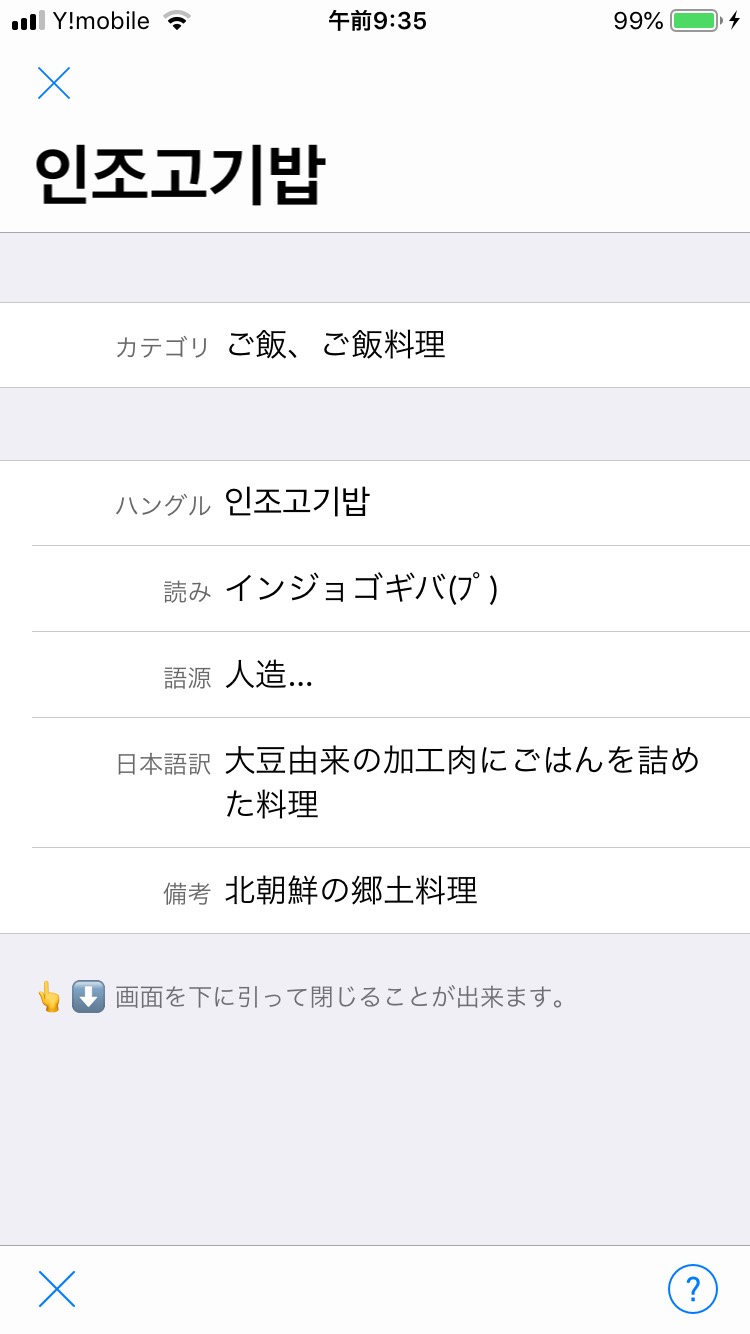Tap the 備考 value 北朝鮮の郷土料理

click(351, 890)
